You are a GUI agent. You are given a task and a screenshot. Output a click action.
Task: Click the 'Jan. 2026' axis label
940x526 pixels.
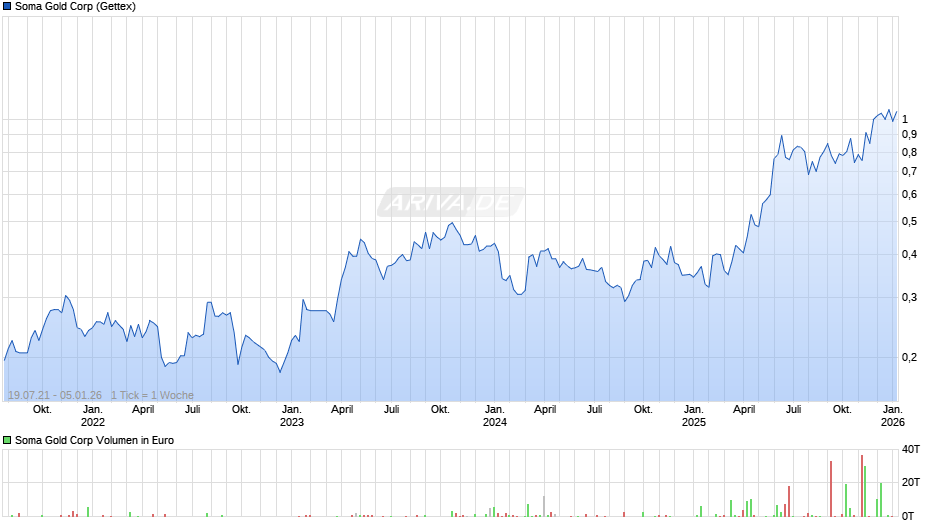coord(893,416)
